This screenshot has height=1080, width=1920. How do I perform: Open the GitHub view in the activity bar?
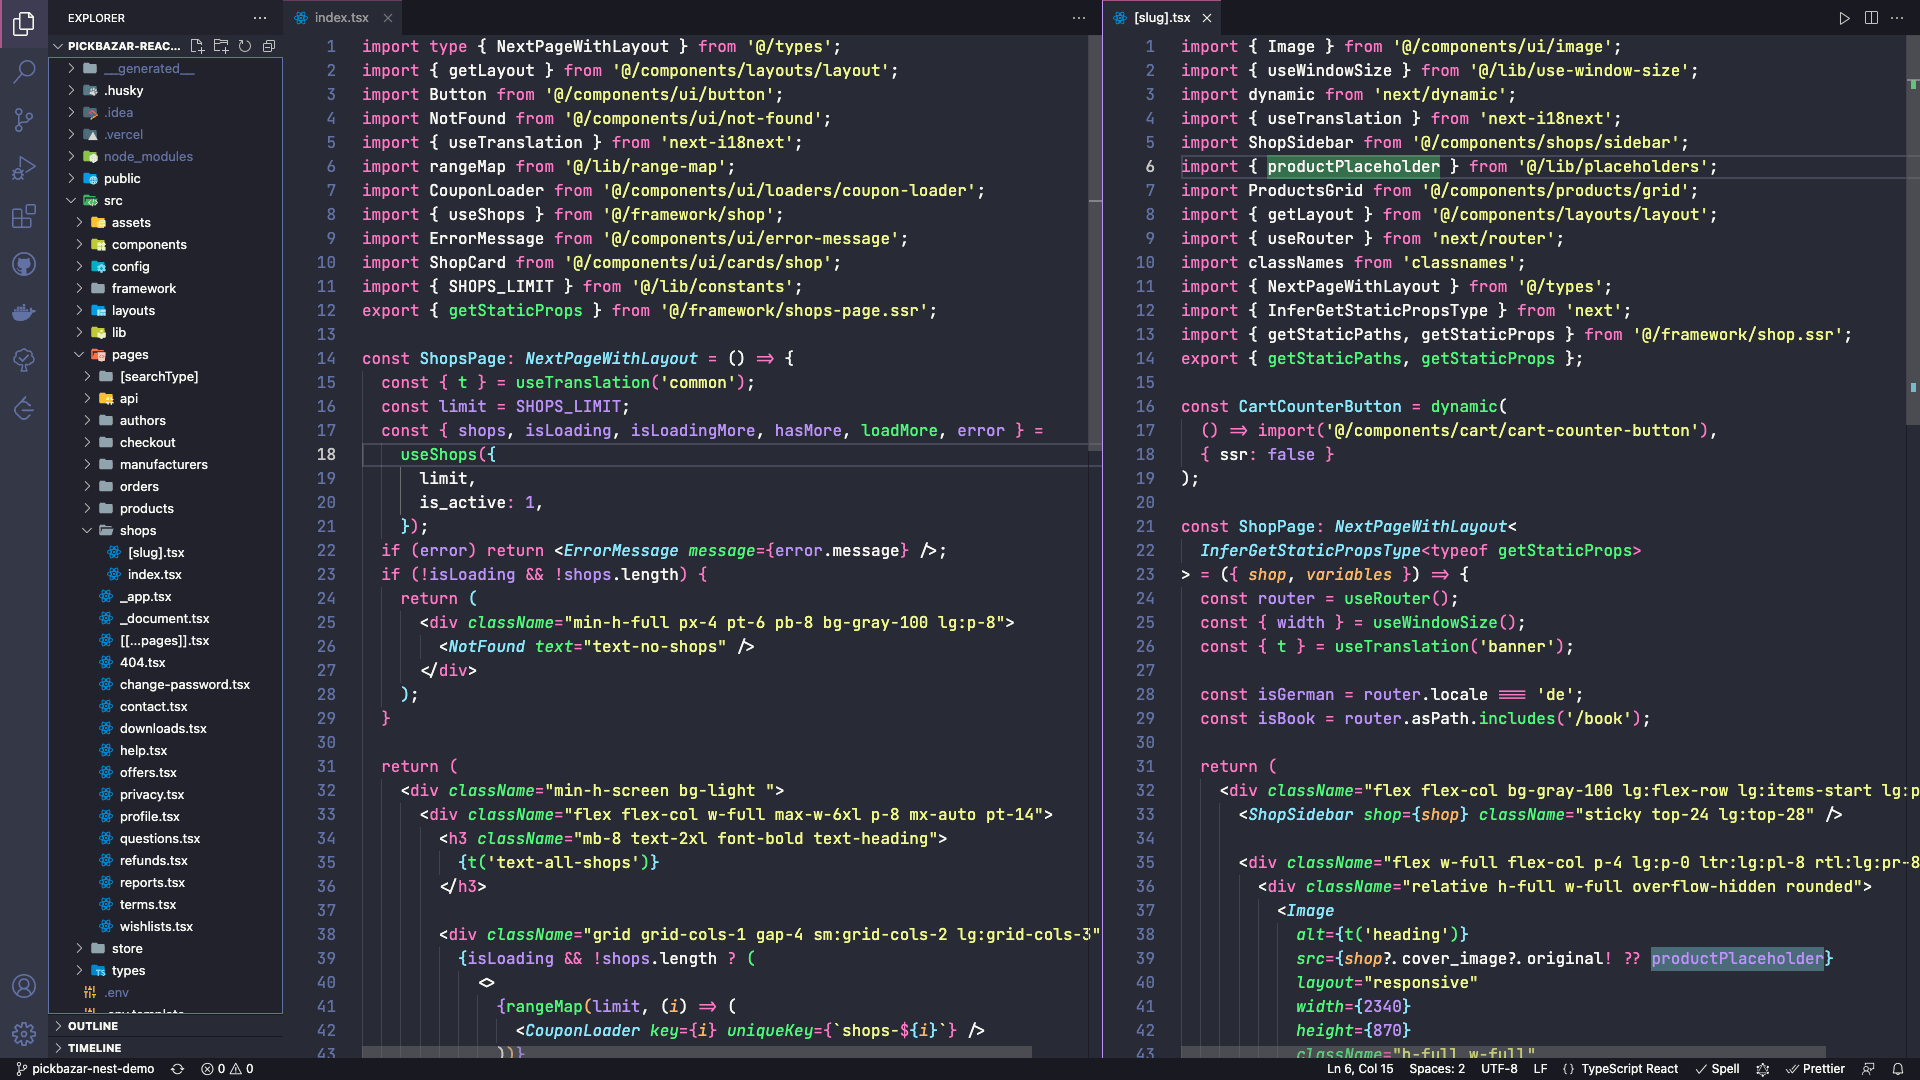click(24, 264)
